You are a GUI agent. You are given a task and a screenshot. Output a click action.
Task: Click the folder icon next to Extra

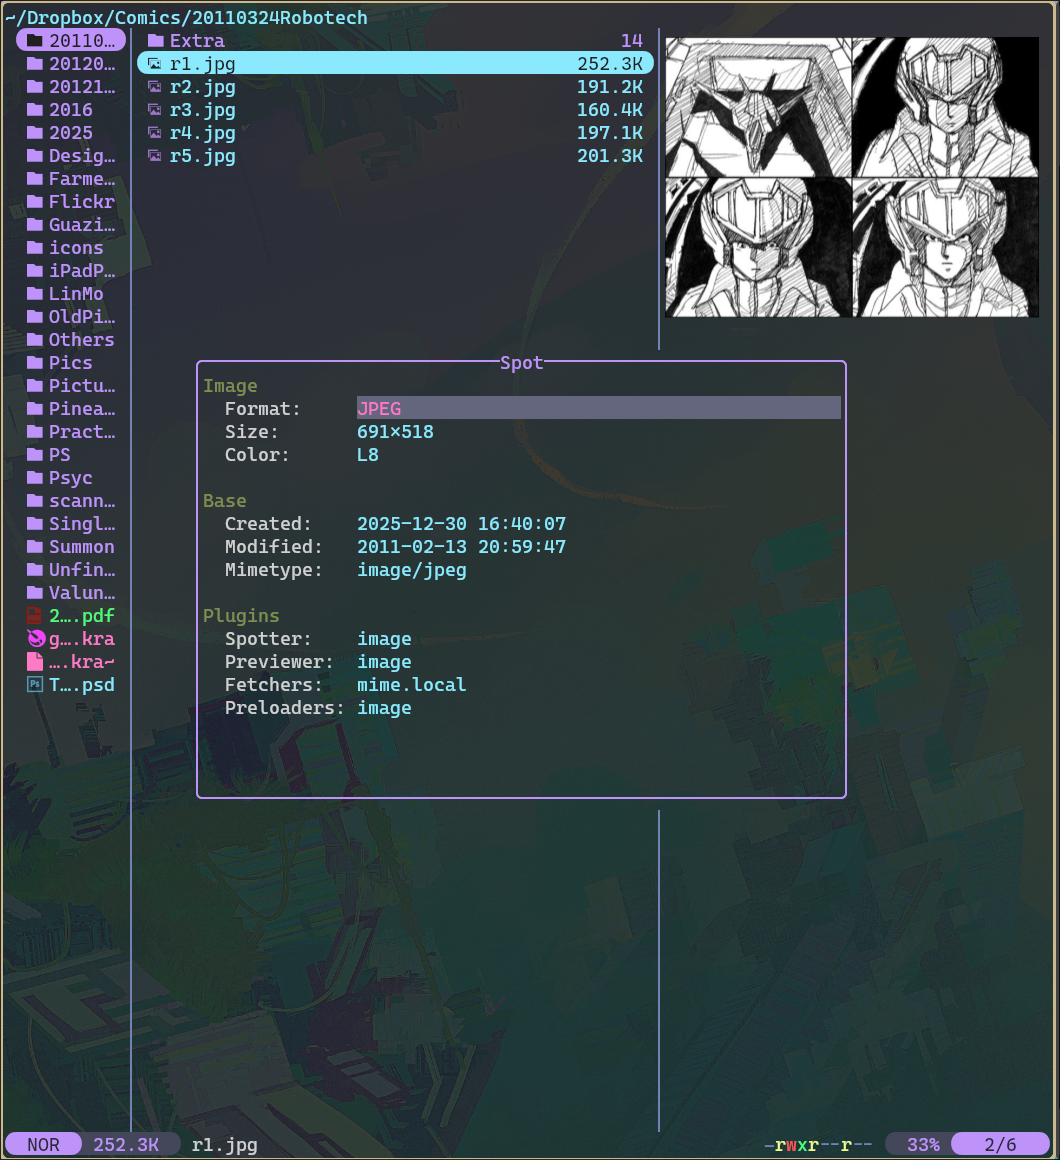pos(155,41)
